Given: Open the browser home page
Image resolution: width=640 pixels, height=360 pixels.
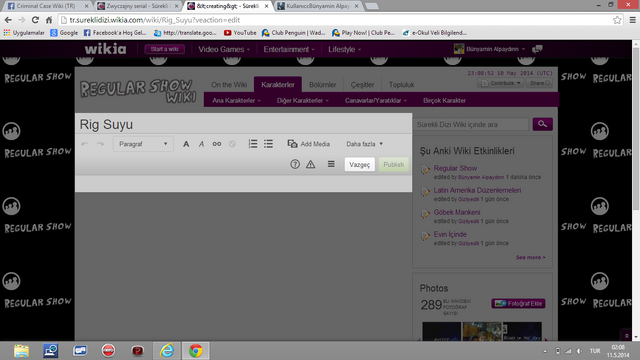Looking at the screenshot, I should 49,20.
